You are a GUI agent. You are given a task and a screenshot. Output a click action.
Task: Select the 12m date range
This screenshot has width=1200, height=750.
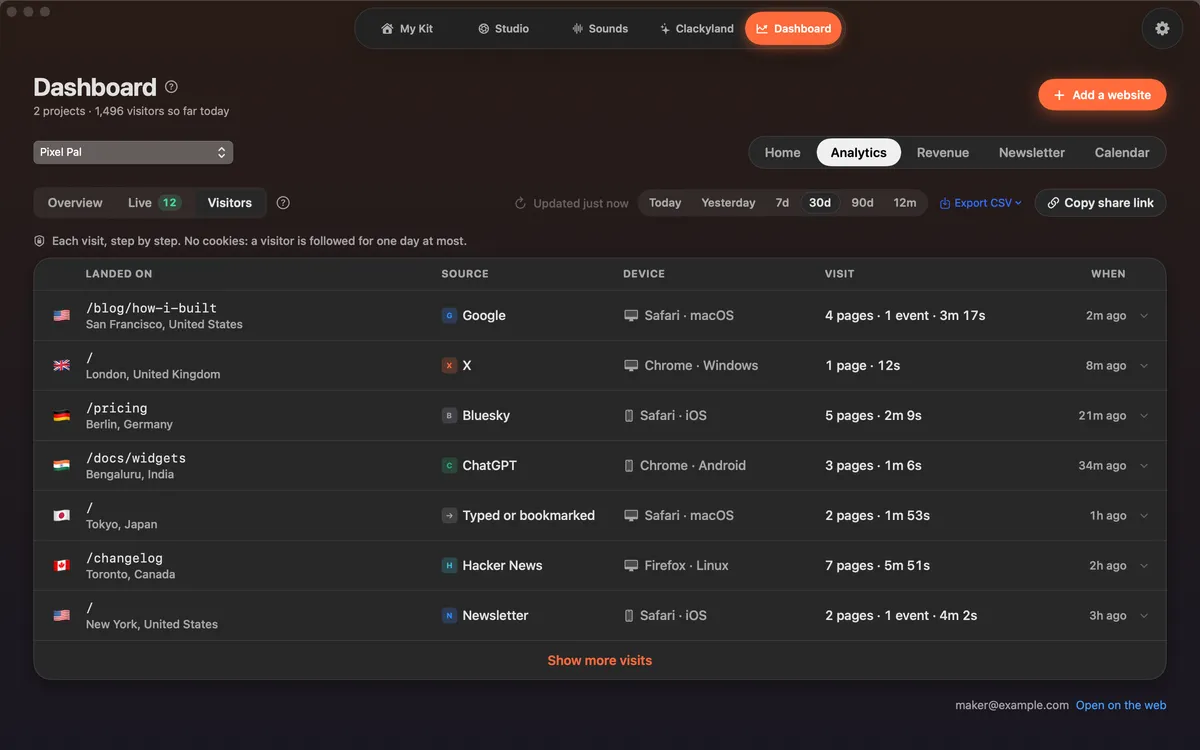[905, 203]
